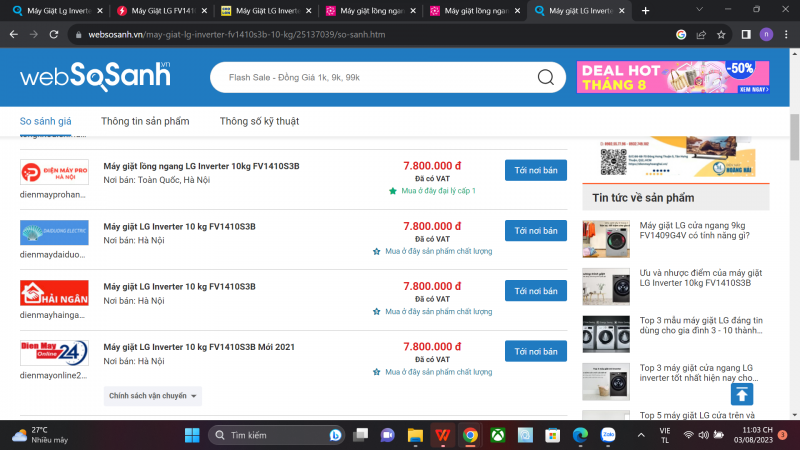Open the share page icon

(x=701, y=34)
